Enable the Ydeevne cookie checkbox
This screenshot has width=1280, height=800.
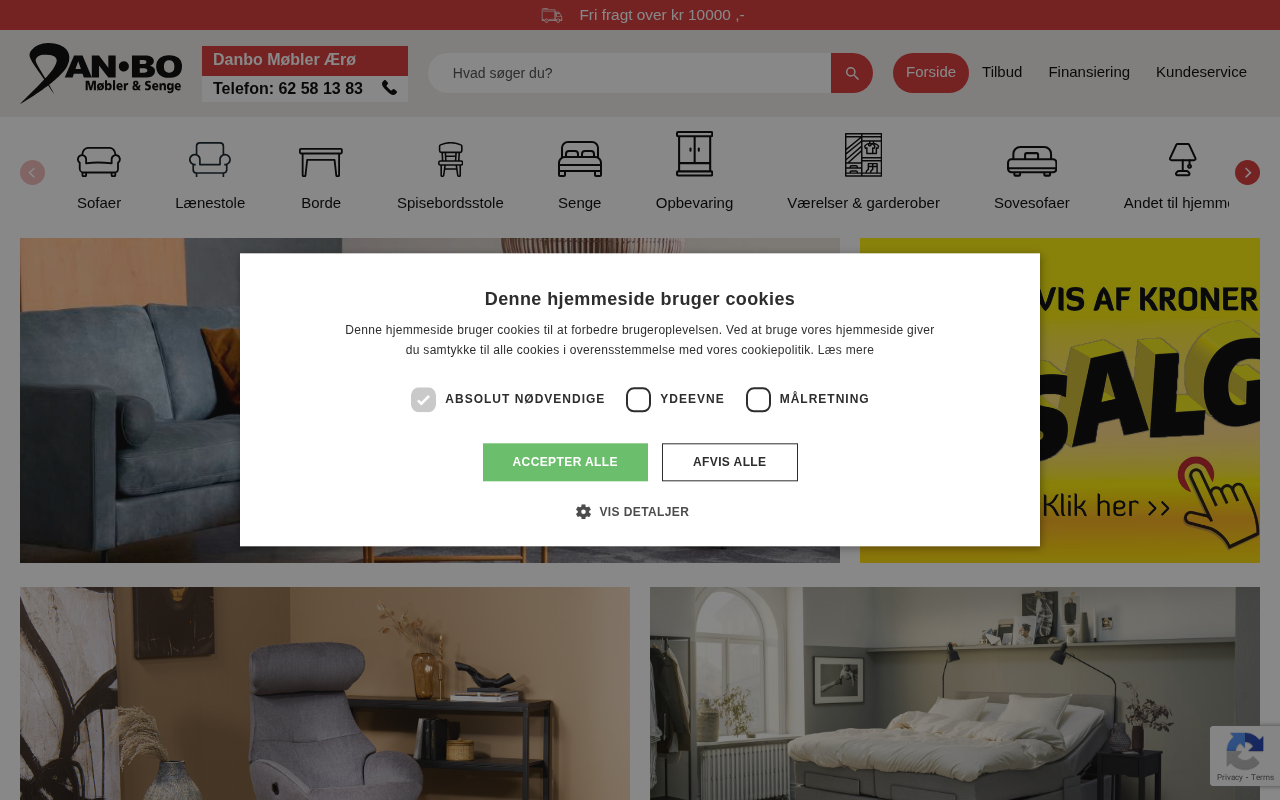638,400
